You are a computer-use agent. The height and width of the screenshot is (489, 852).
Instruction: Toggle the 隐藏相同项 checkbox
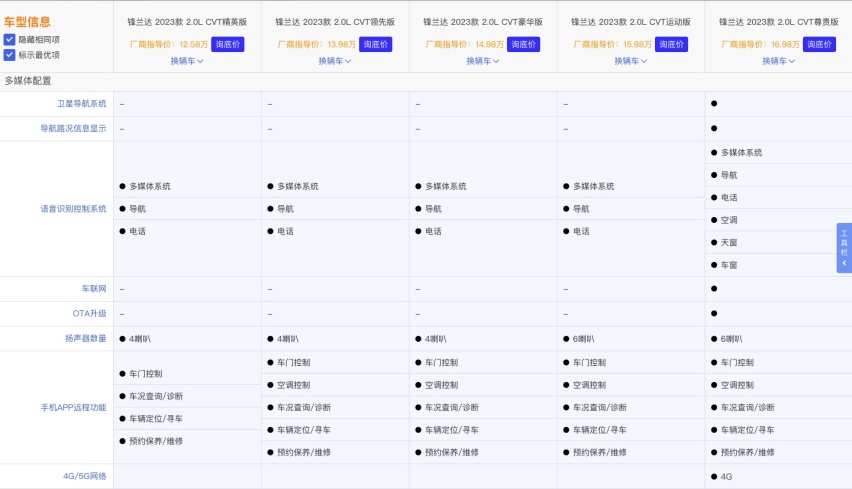click(x=9, y=39)
